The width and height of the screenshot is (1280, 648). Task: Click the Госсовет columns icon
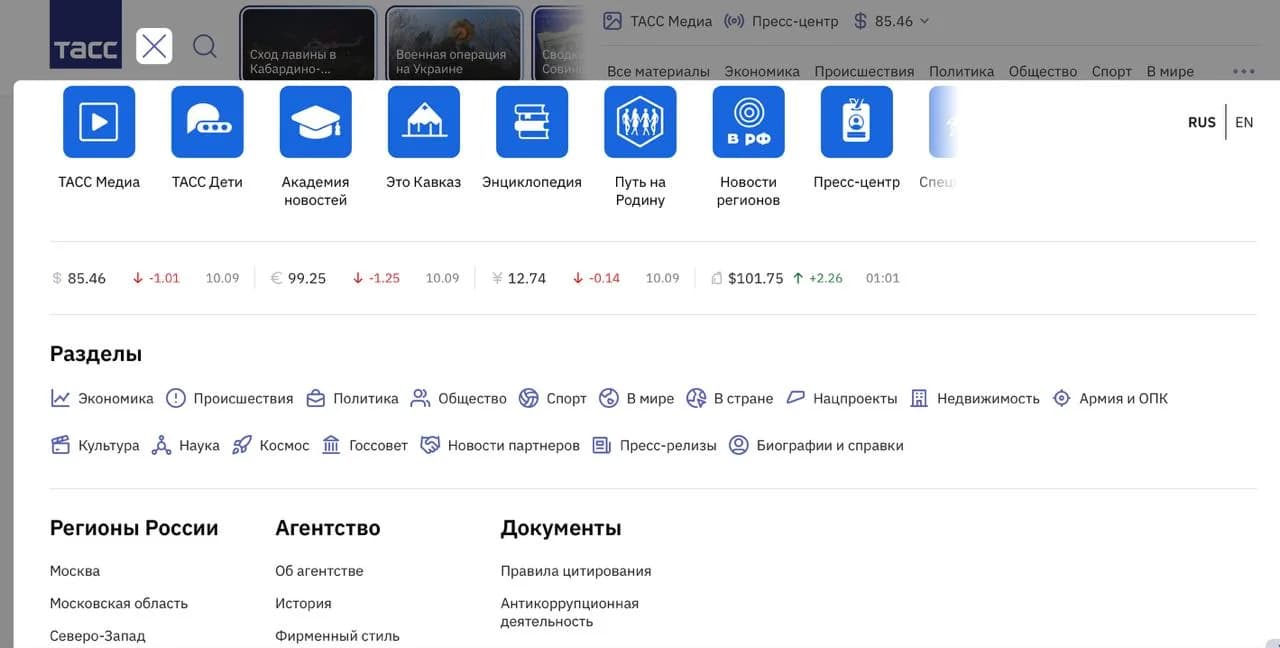331,445
